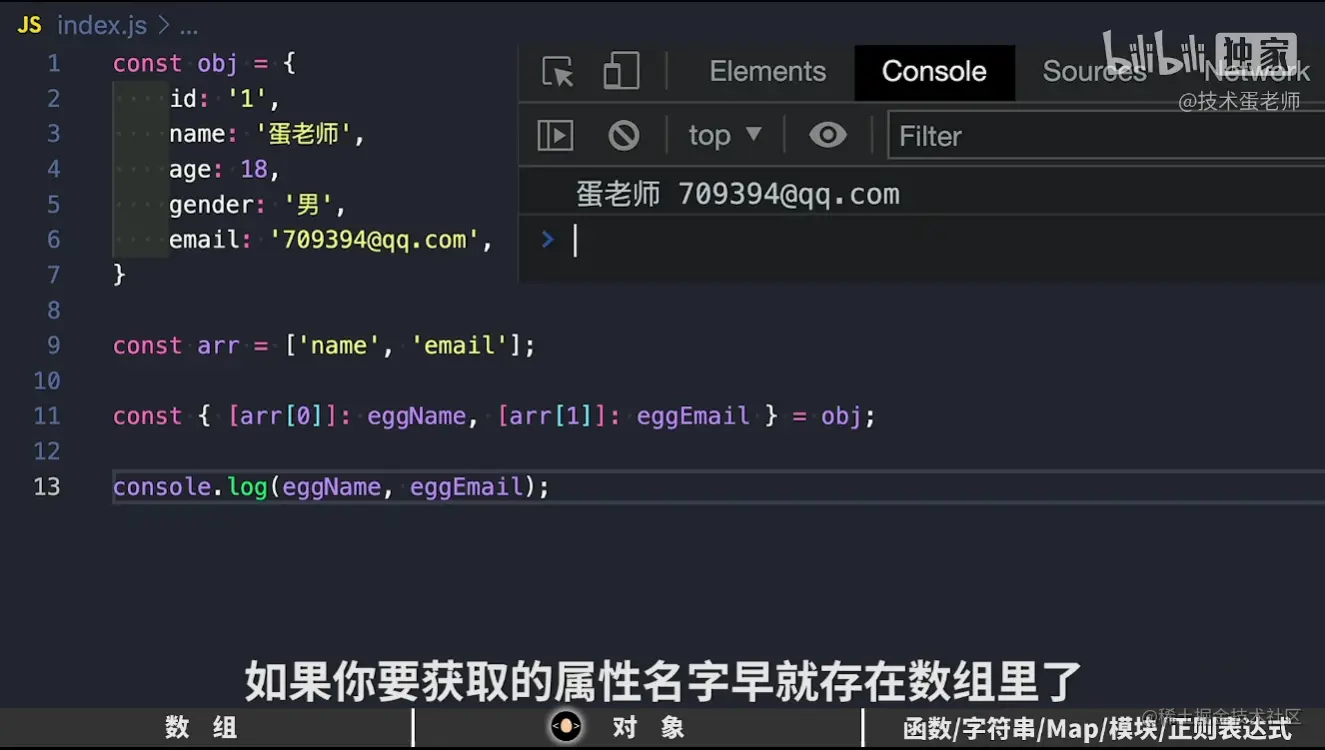Click the 数组 section label at bottom
1325x750 pixels.
click(x=198, y=727)
